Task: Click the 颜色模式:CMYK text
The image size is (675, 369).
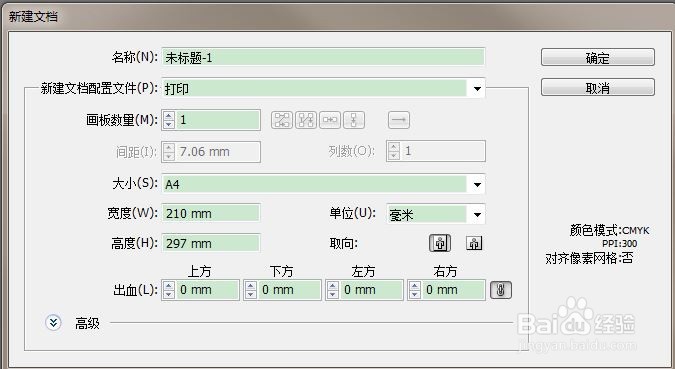Action: point(609,230)
